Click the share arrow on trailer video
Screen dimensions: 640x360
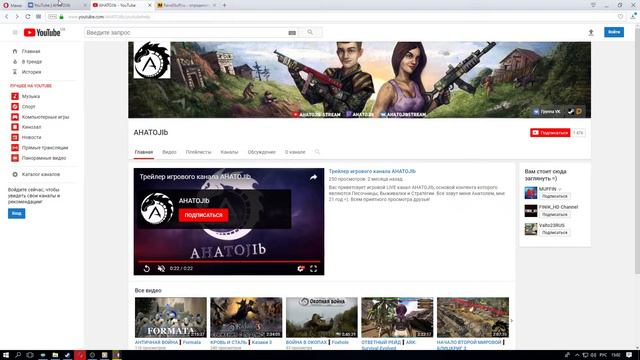313,177
